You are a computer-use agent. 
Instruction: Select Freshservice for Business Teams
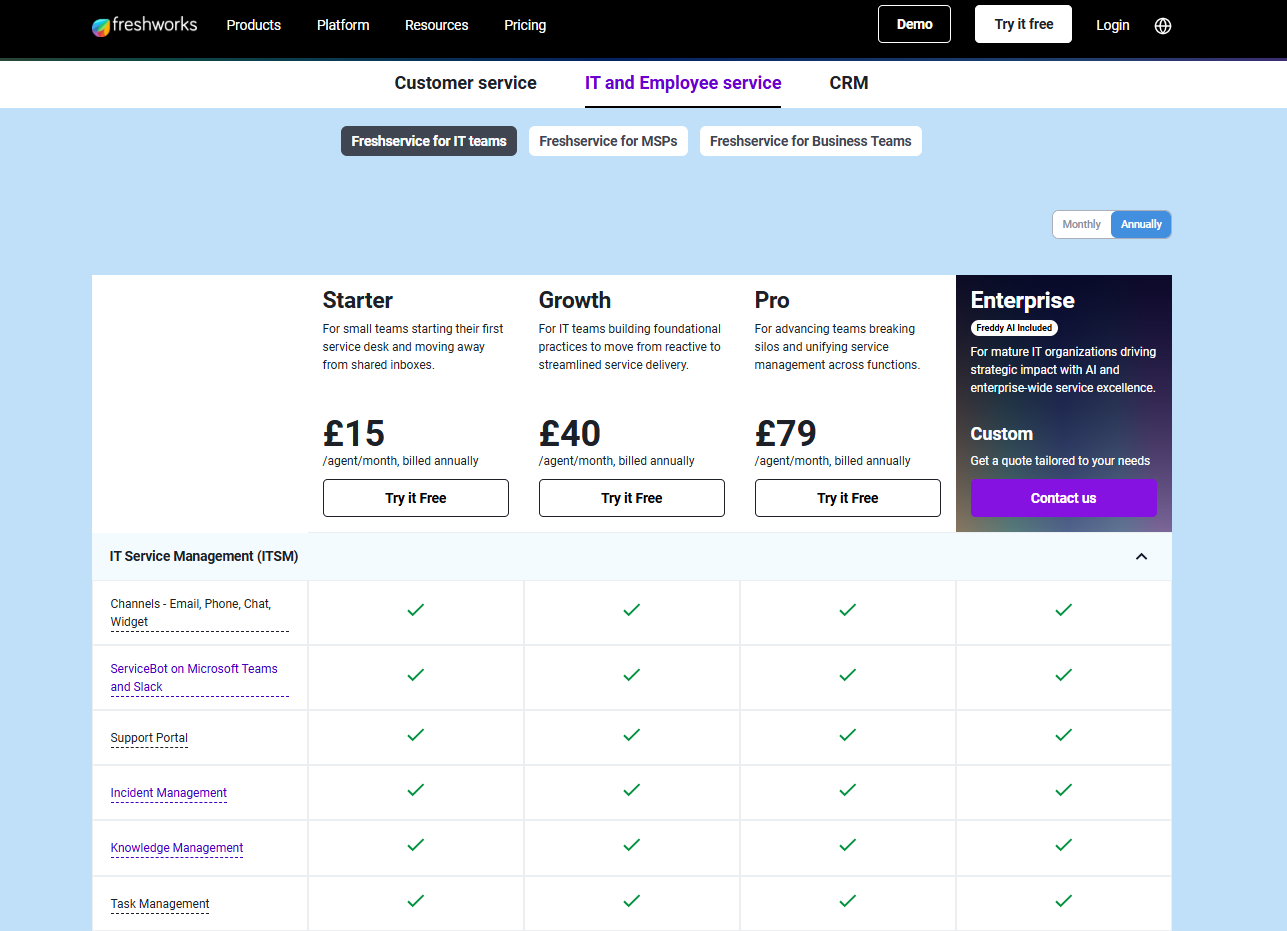tap(810, 141)
